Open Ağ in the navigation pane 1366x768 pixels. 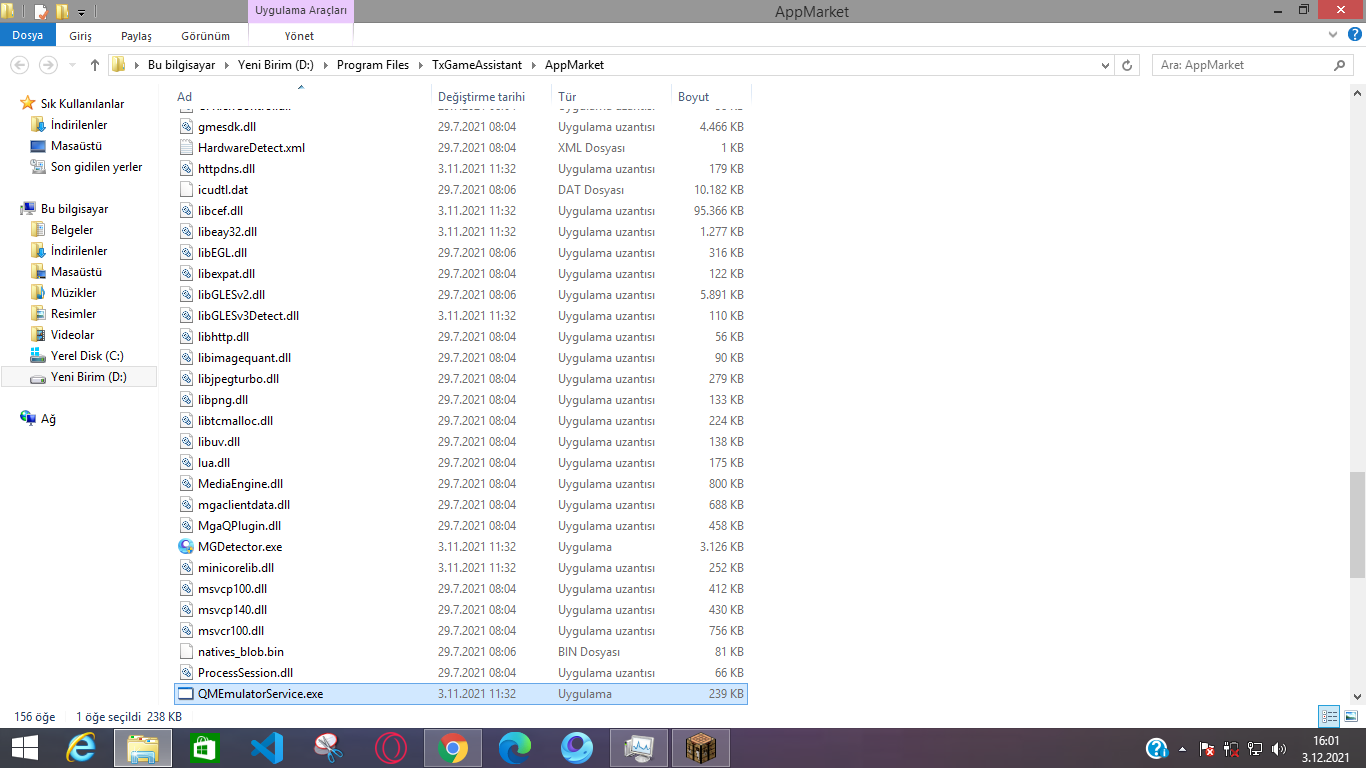(48, 419)
